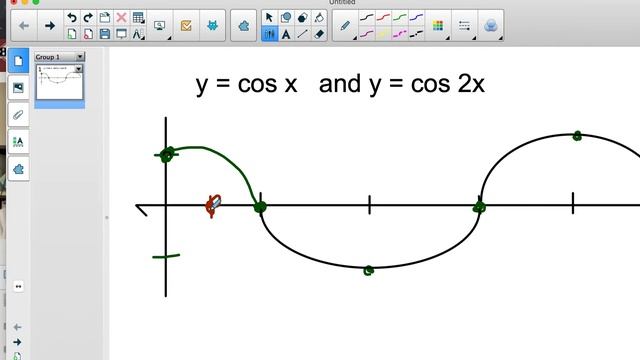Pick the red solid pen style

point(383,18)
